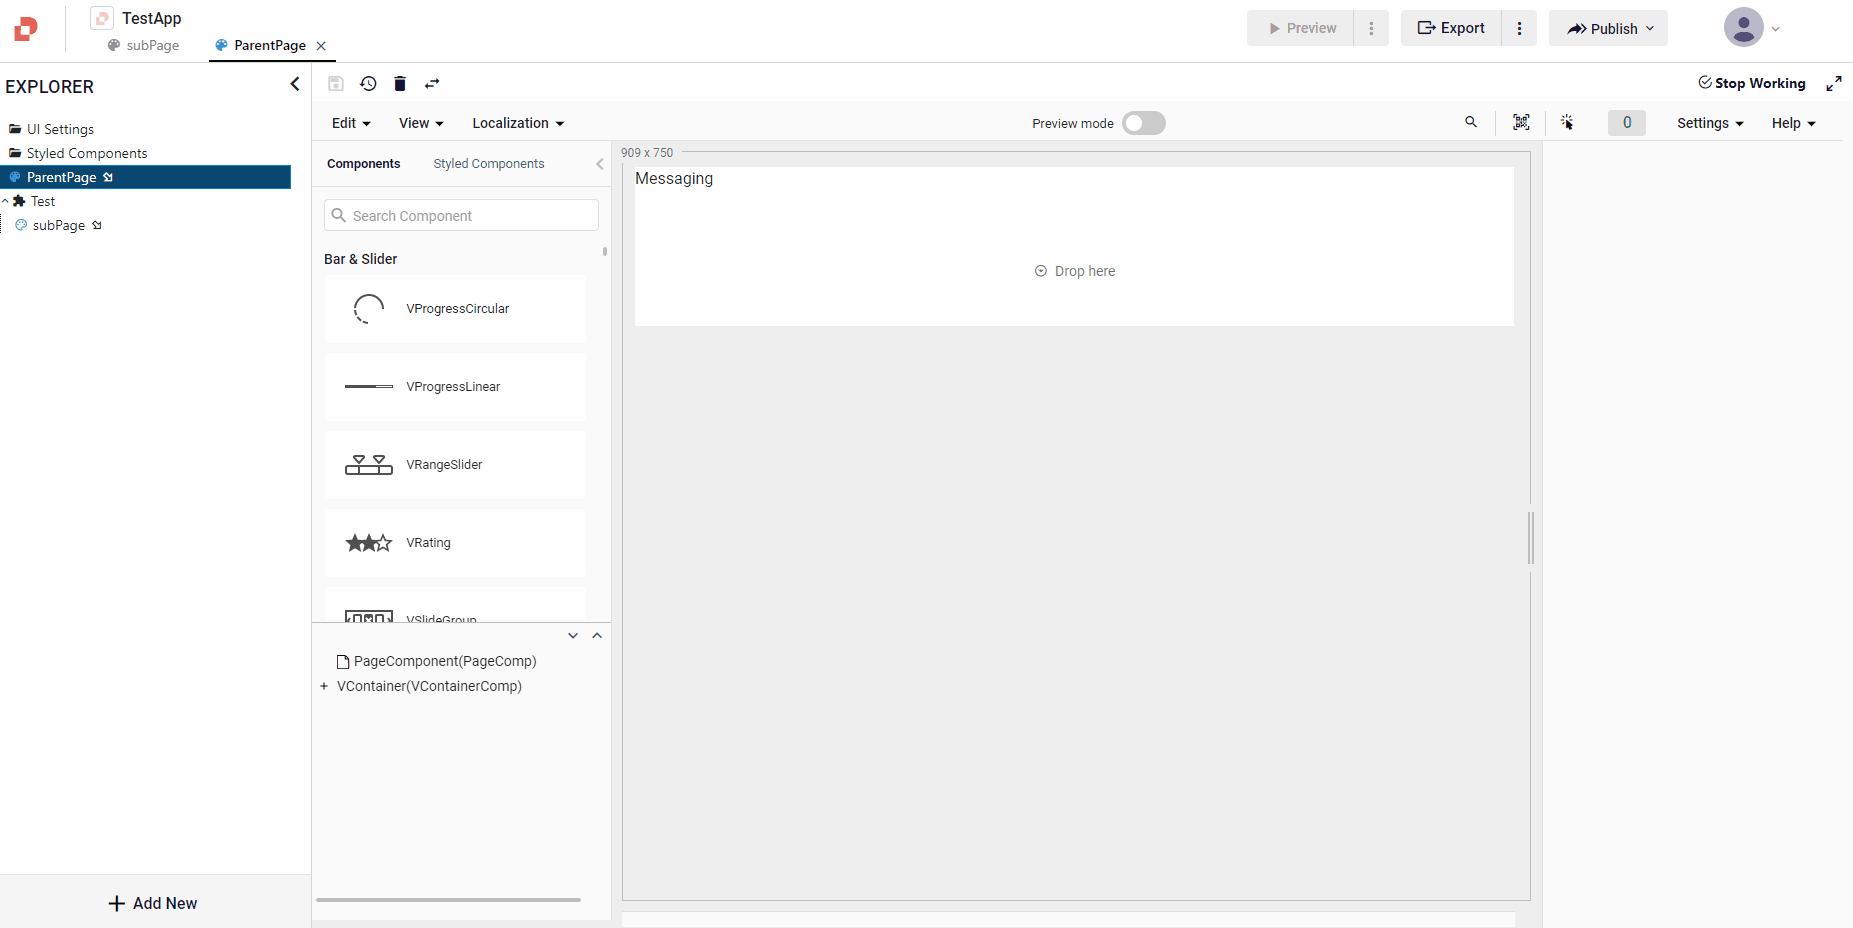Image resolution: width=1853 pixels, height=928 pixels.
Task: Click the Stop Working button
Action: pyautogui.click(x=1752, y=83)
